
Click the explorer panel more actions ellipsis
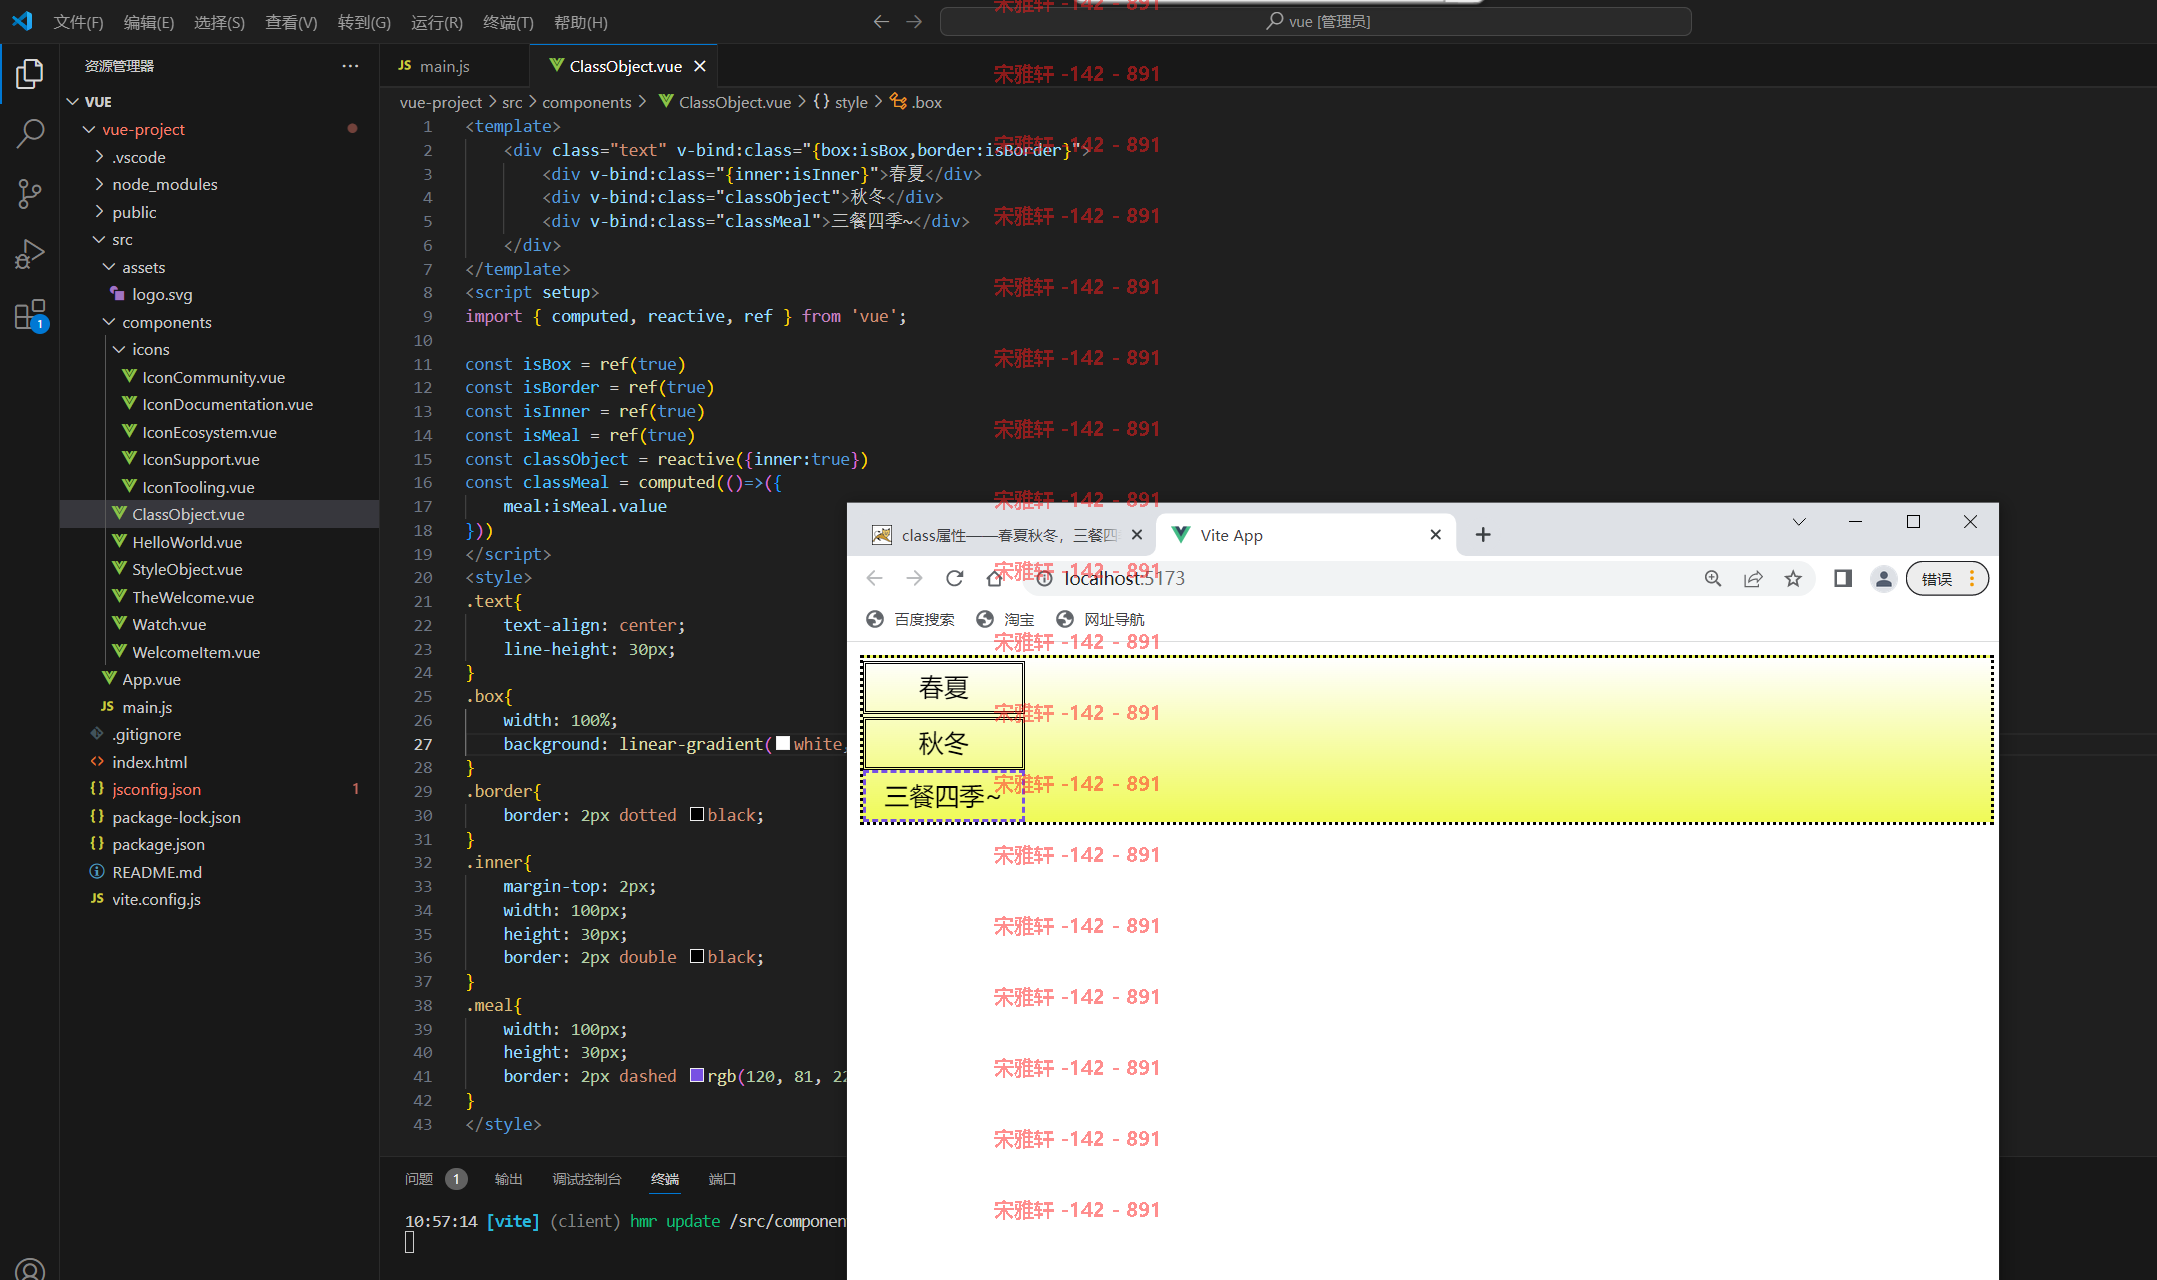(350, 66)
